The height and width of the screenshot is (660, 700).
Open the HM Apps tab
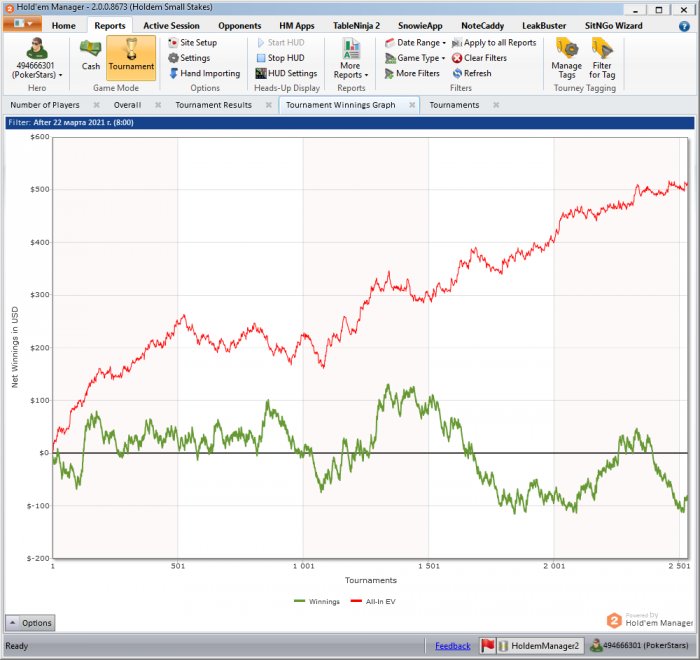297,26
